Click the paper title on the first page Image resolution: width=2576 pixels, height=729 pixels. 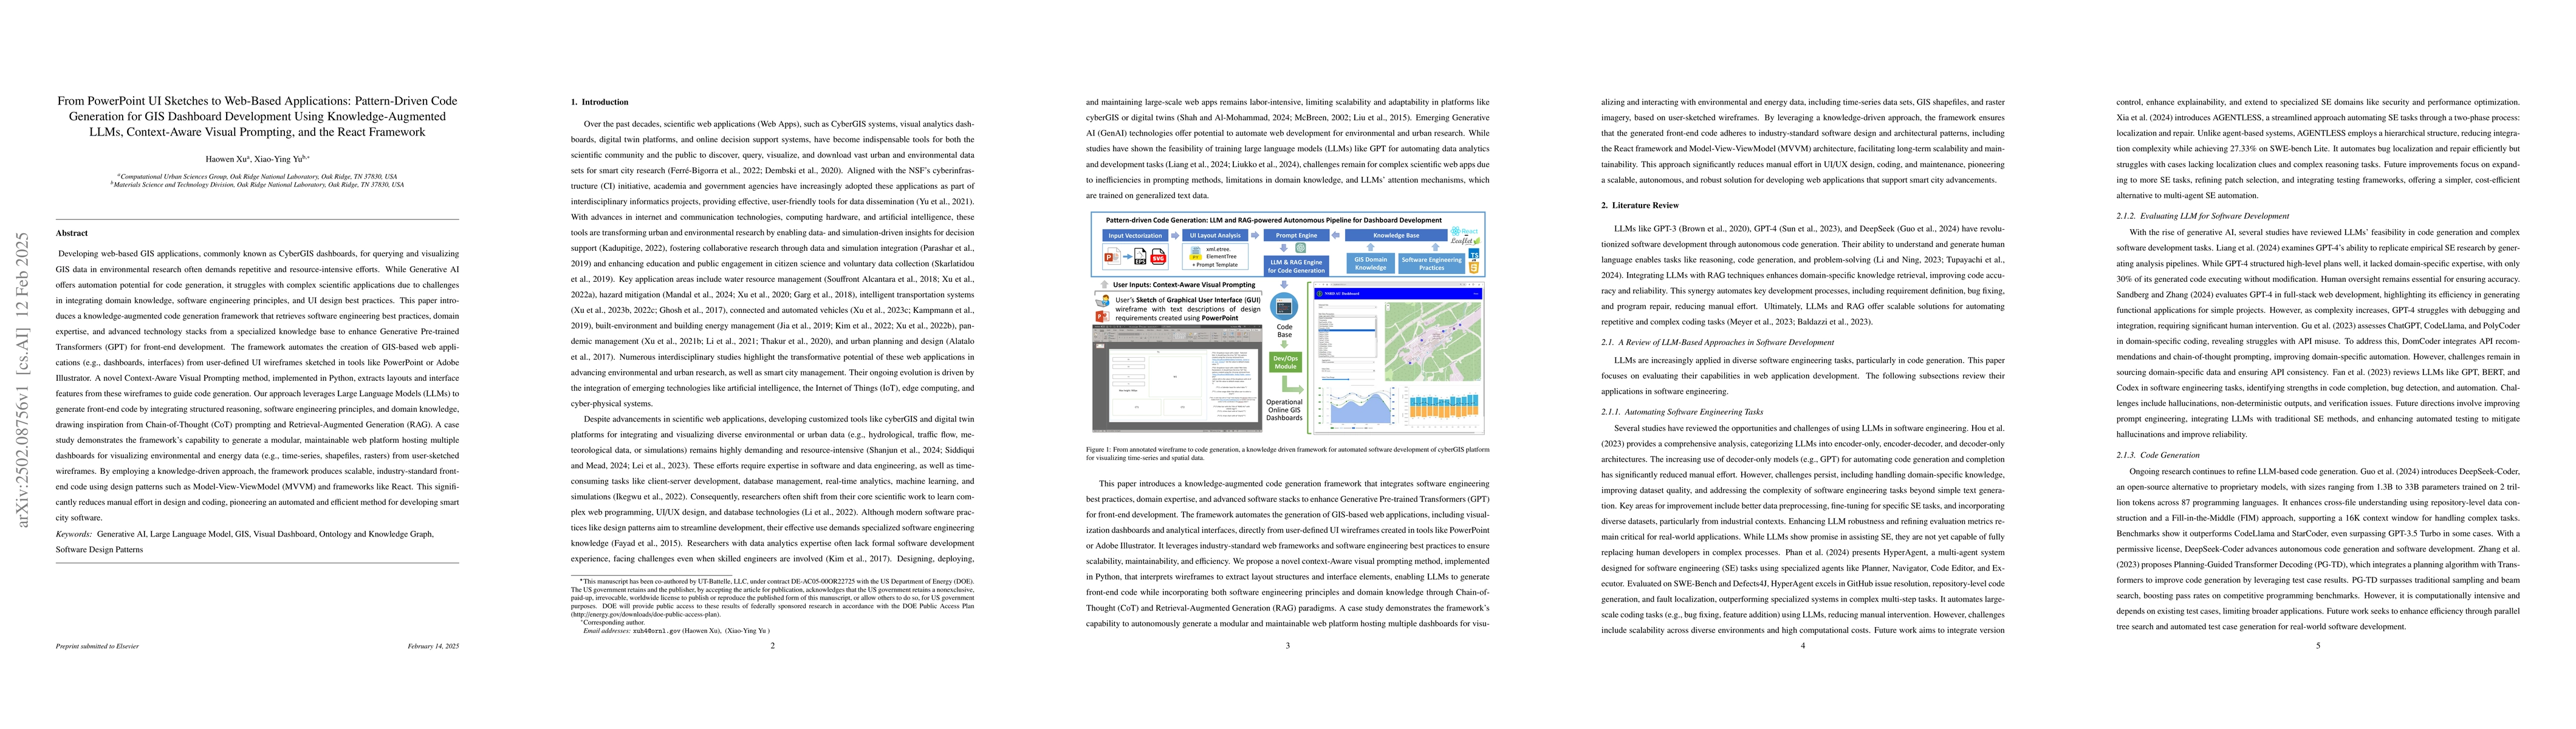click(x=257, y=116)
